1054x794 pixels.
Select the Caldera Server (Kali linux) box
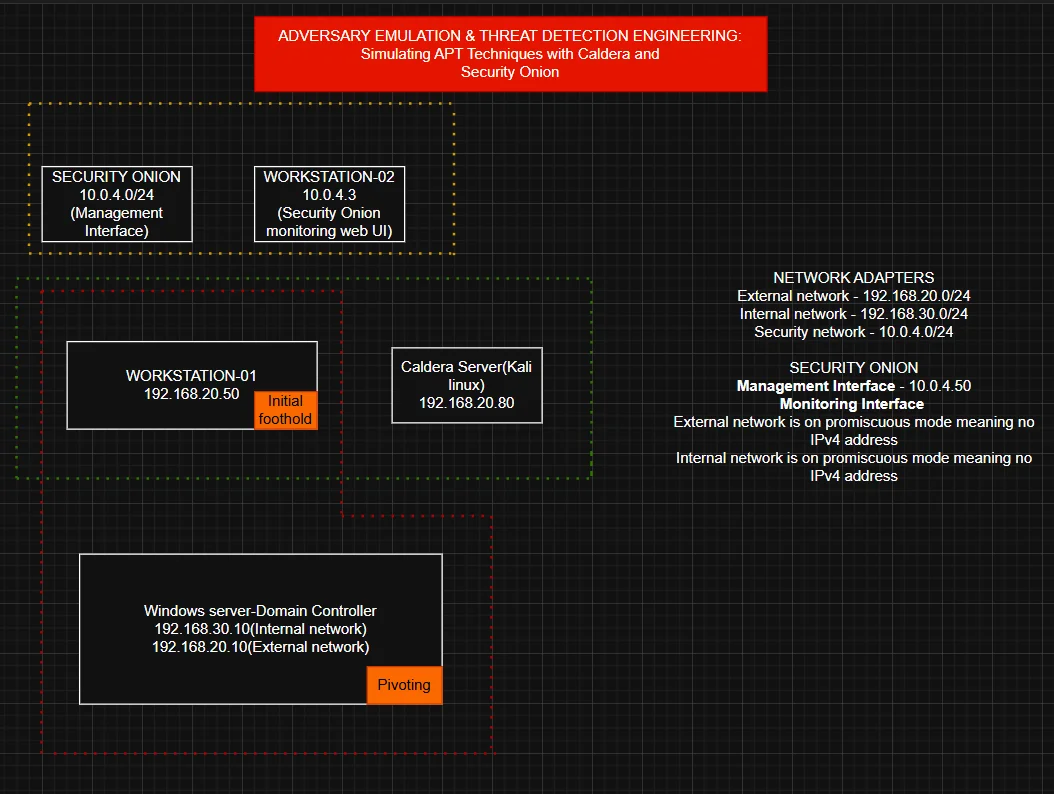466,385
